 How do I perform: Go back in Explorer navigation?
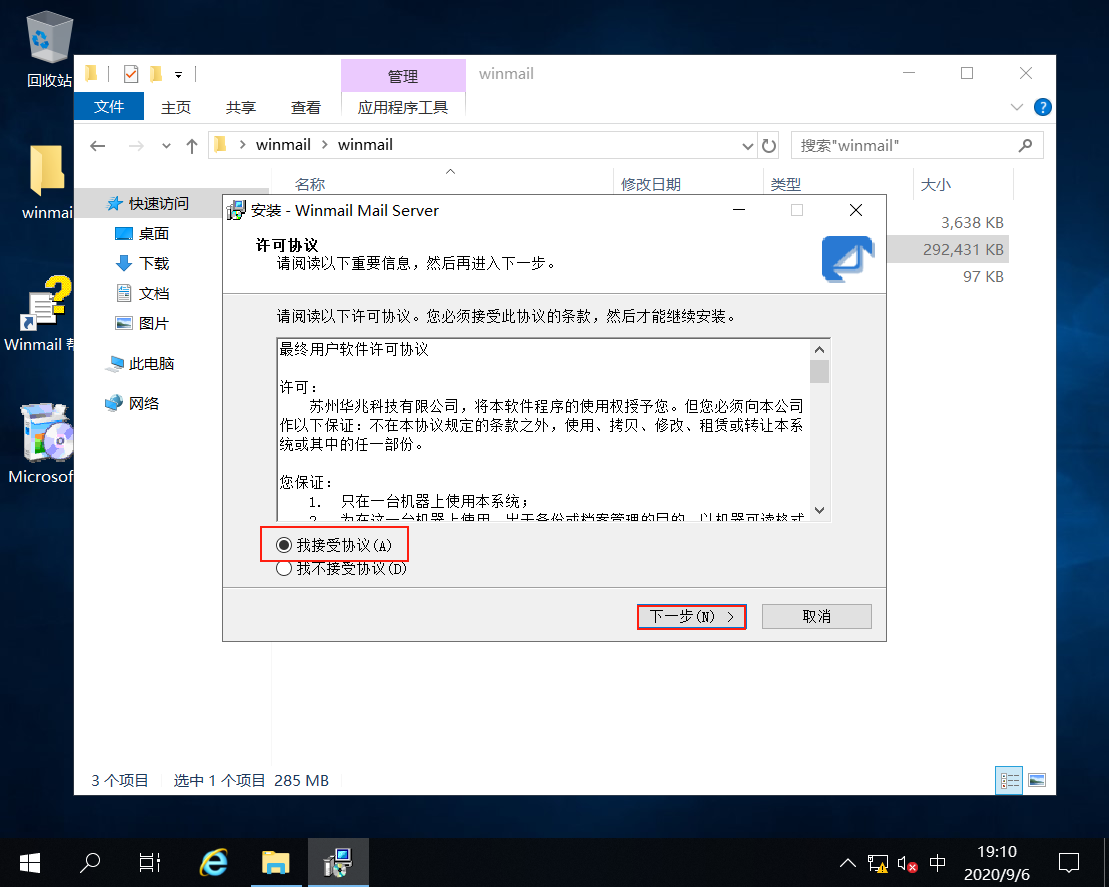pyautogui.click(x=98, y=146)
